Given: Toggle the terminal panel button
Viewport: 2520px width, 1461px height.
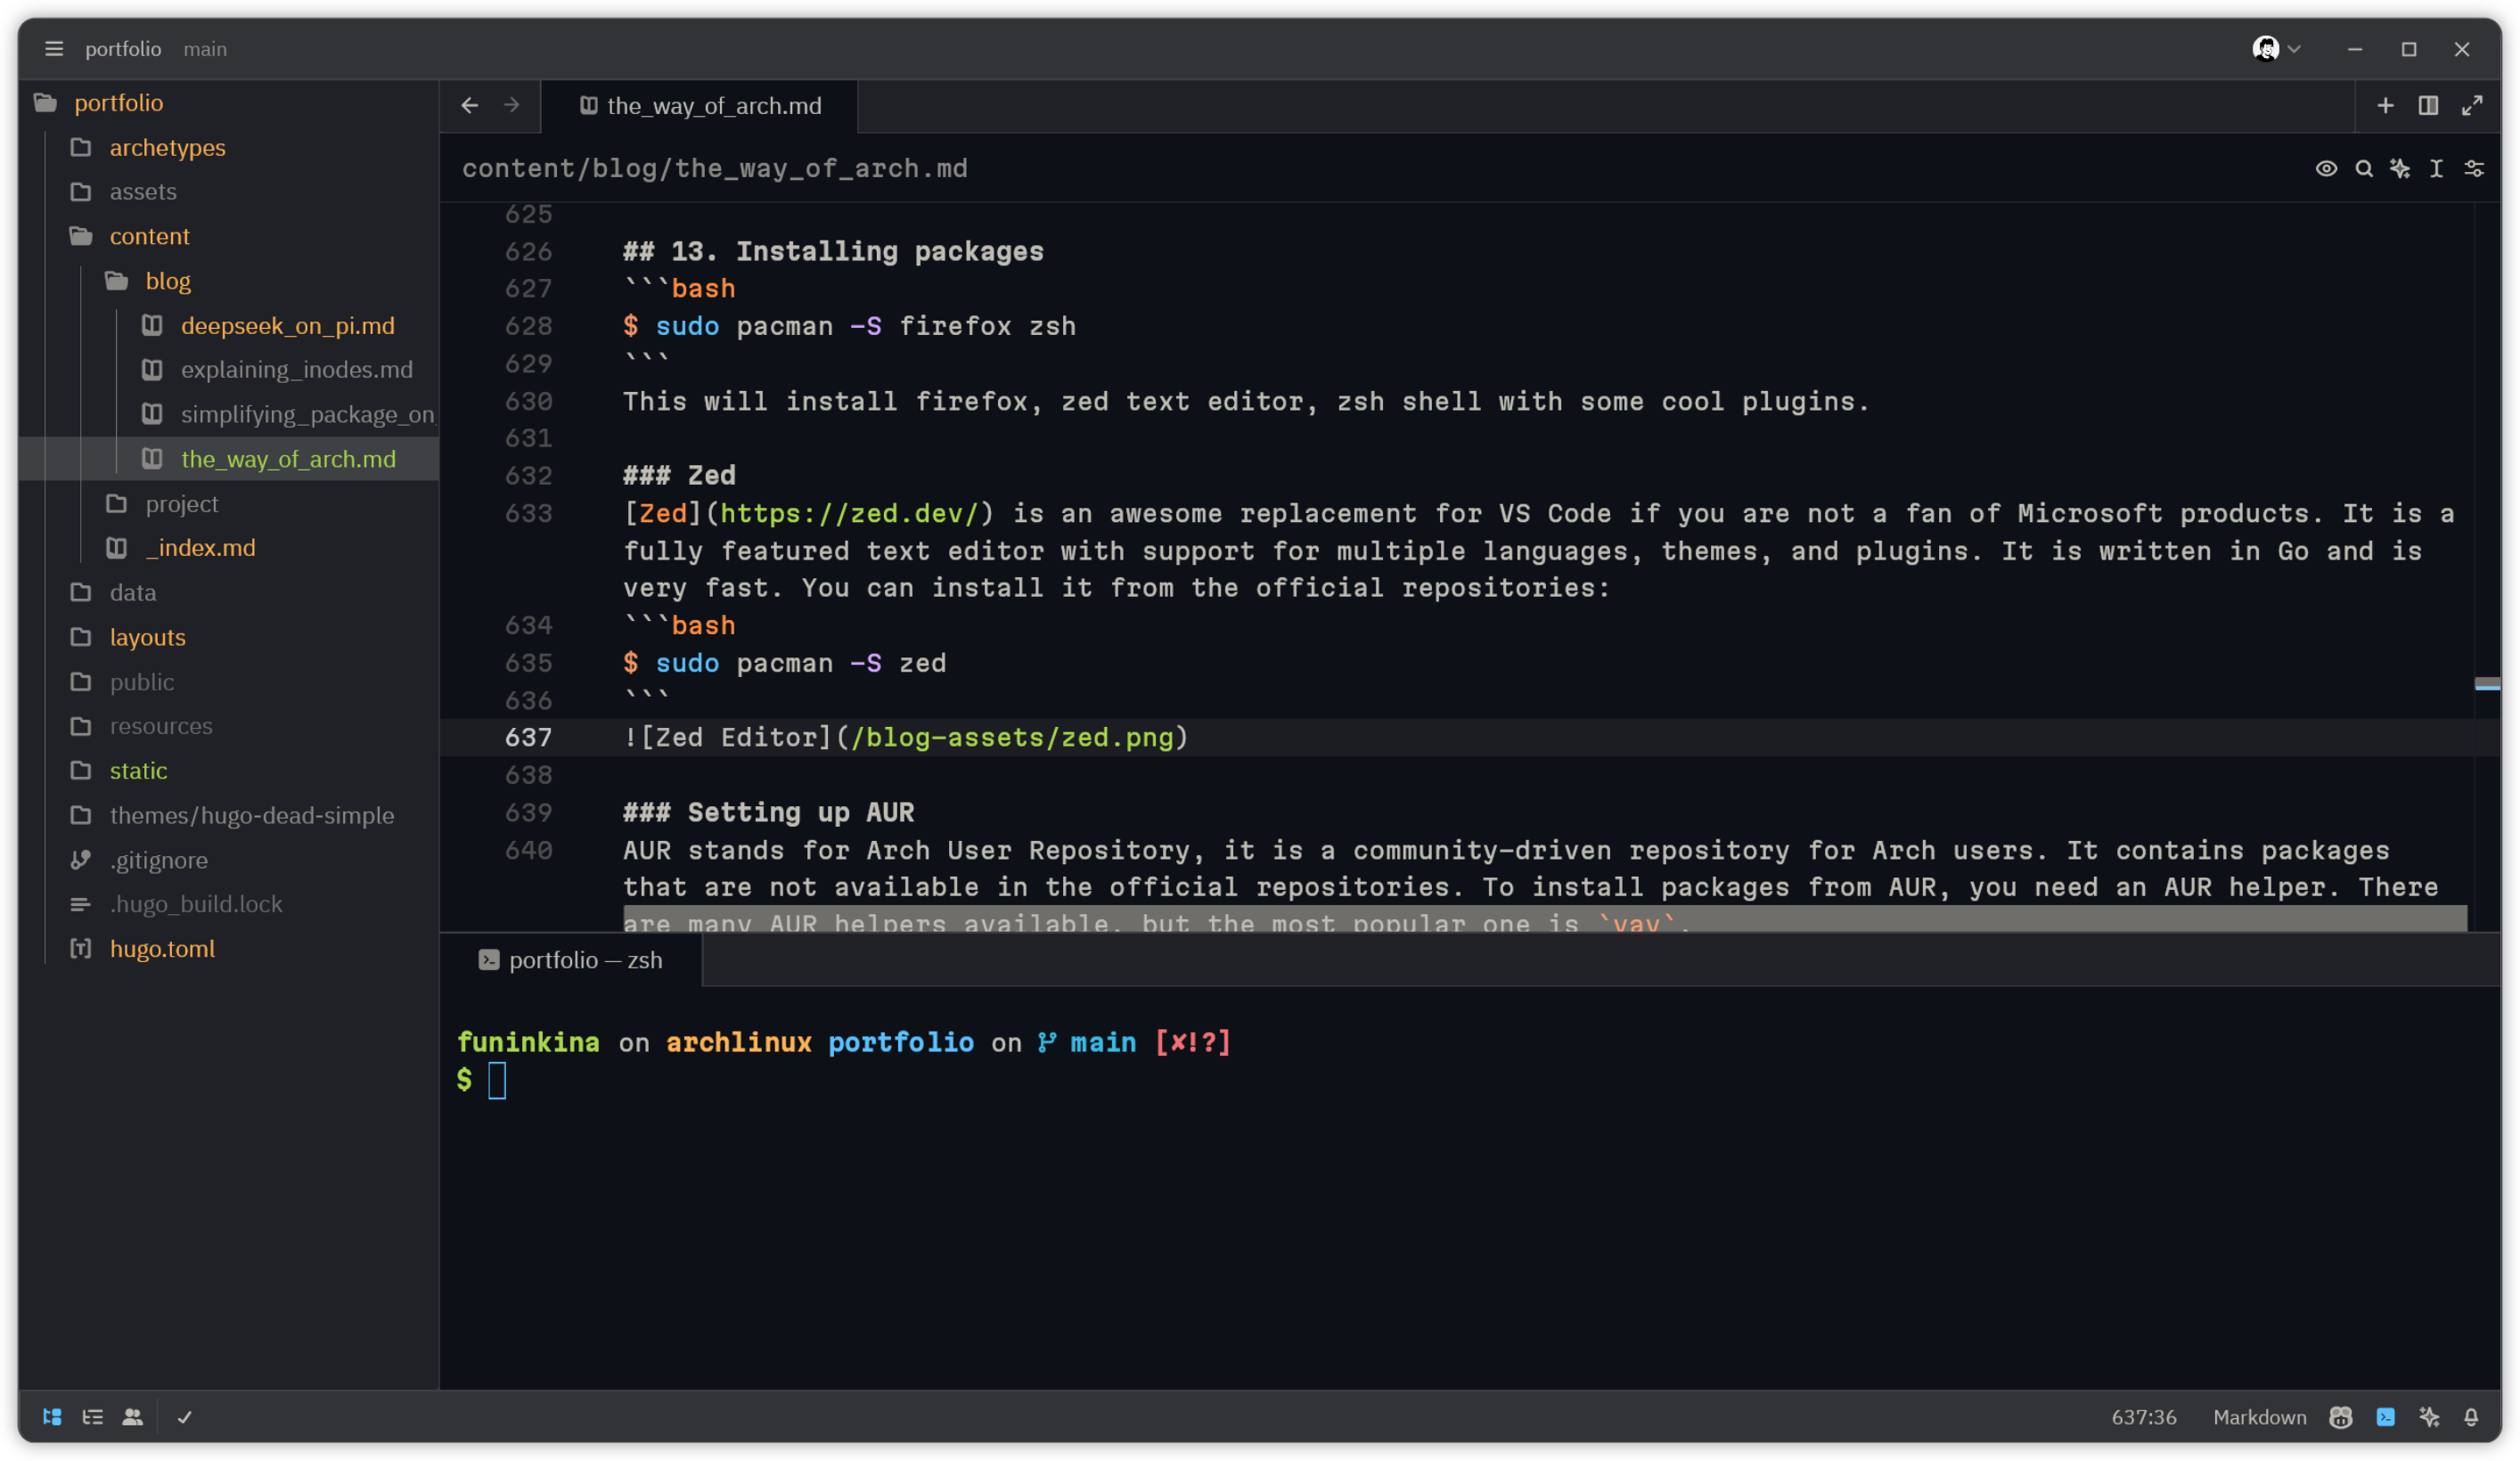Looking at the screenshot, I should [2385, 1416].
